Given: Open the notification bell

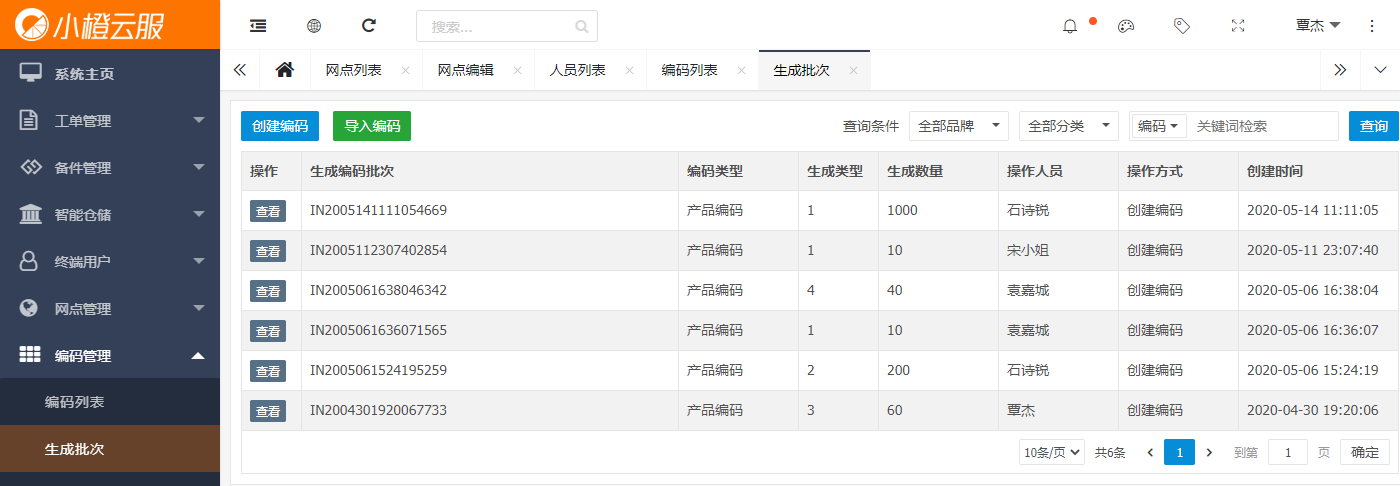Looking at the screenshot, I should pos(1070,26).
